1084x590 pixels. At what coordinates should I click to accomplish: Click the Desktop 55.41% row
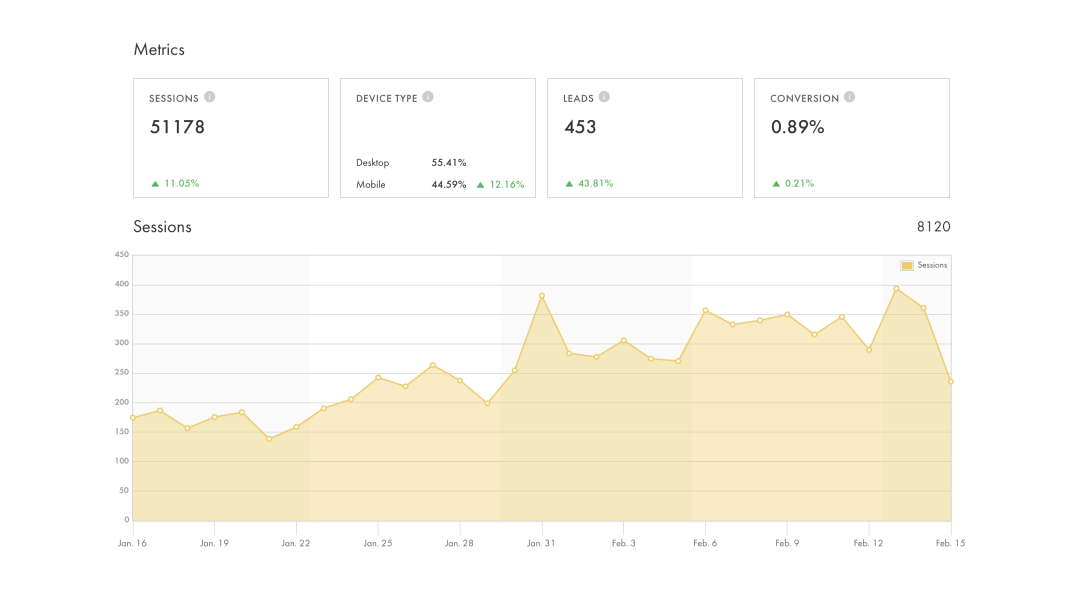pyautogui.click(x=411, y=162)
